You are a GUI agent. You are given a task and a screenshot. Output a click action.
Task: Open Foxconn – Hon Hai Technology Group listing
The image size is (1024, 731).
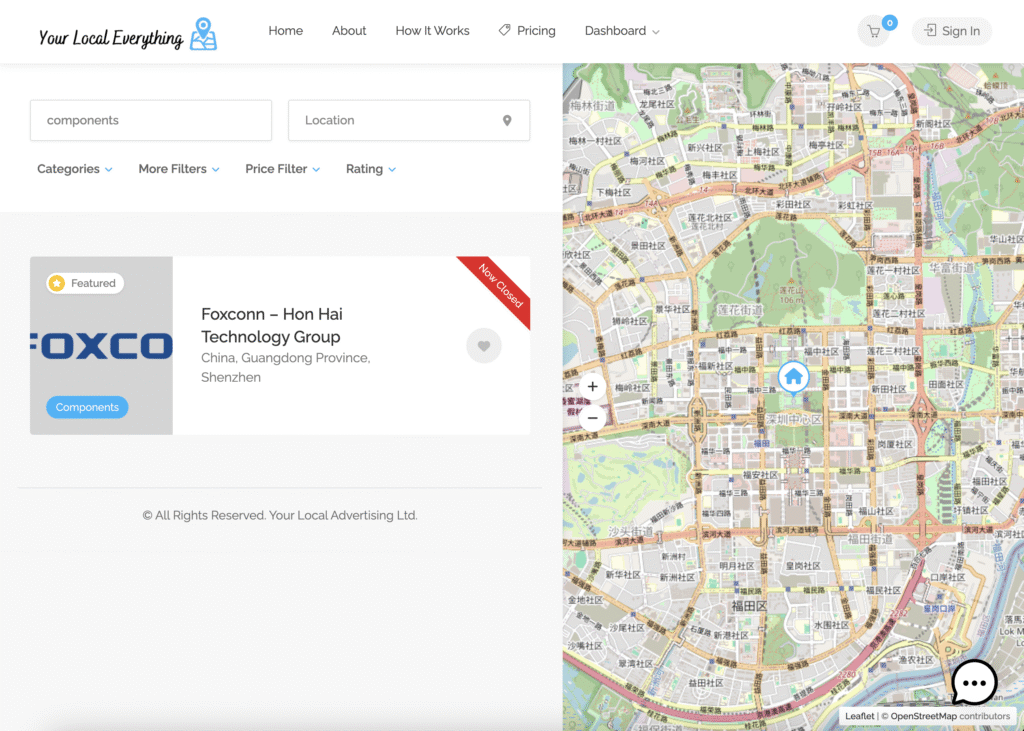coord(271,325)
